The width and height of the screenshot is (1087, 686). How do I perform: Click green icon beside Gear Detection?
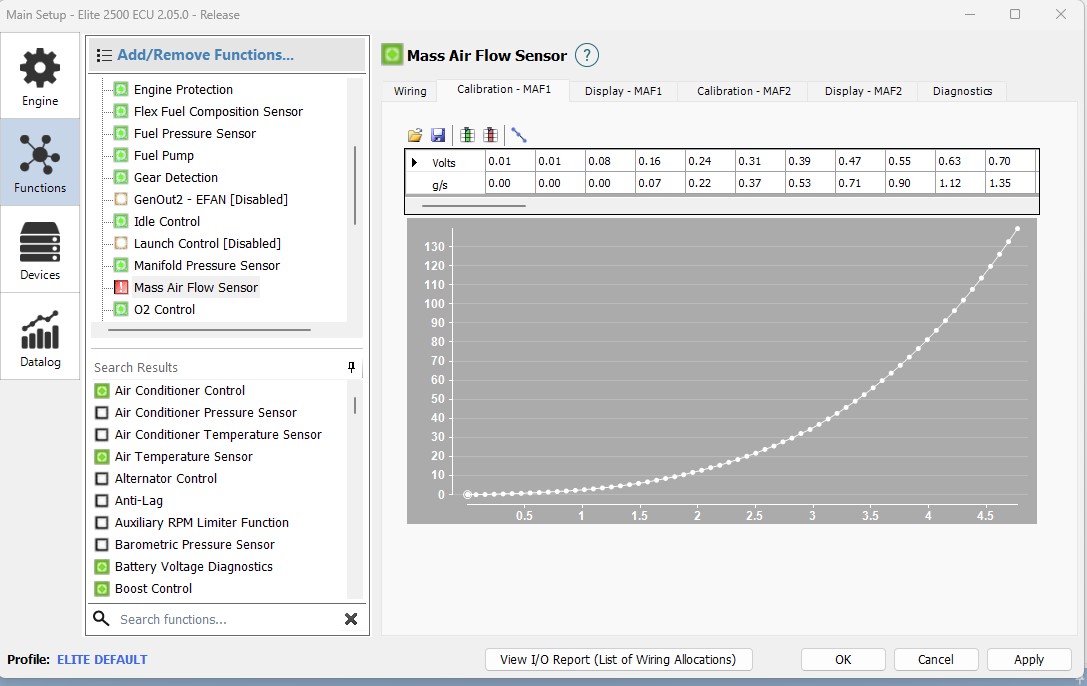pyautogui.click(x=121, y=177)
